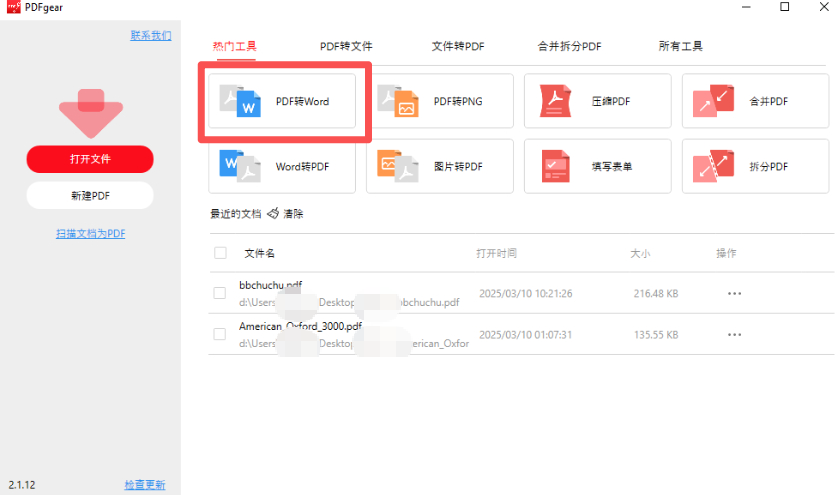This screenshot has width=840, height=495.
Task: Click the broom icon next to 清除
Action: click(x=273, y=213)
